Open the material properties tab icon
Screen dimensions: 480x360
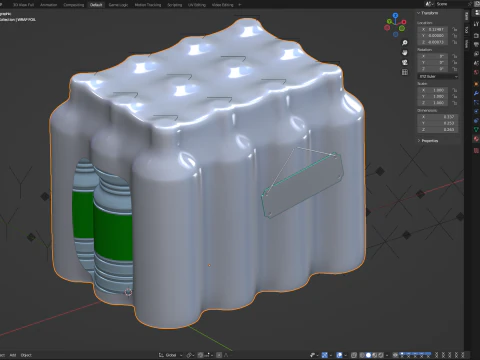[x=476, y=139]
